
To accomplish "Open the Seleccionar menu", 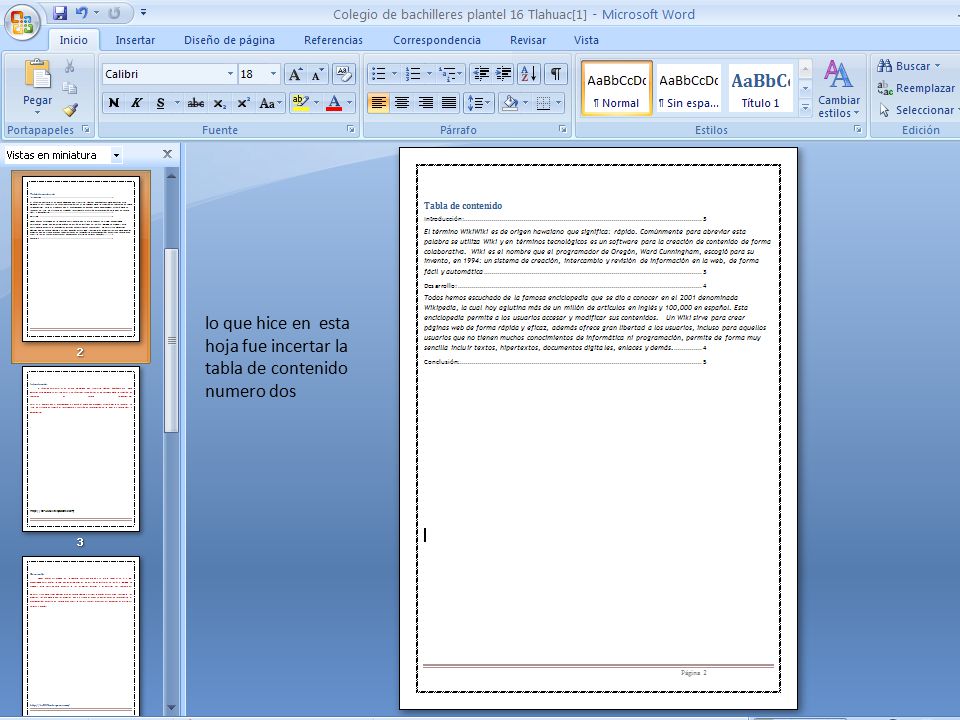I will 917,110.
